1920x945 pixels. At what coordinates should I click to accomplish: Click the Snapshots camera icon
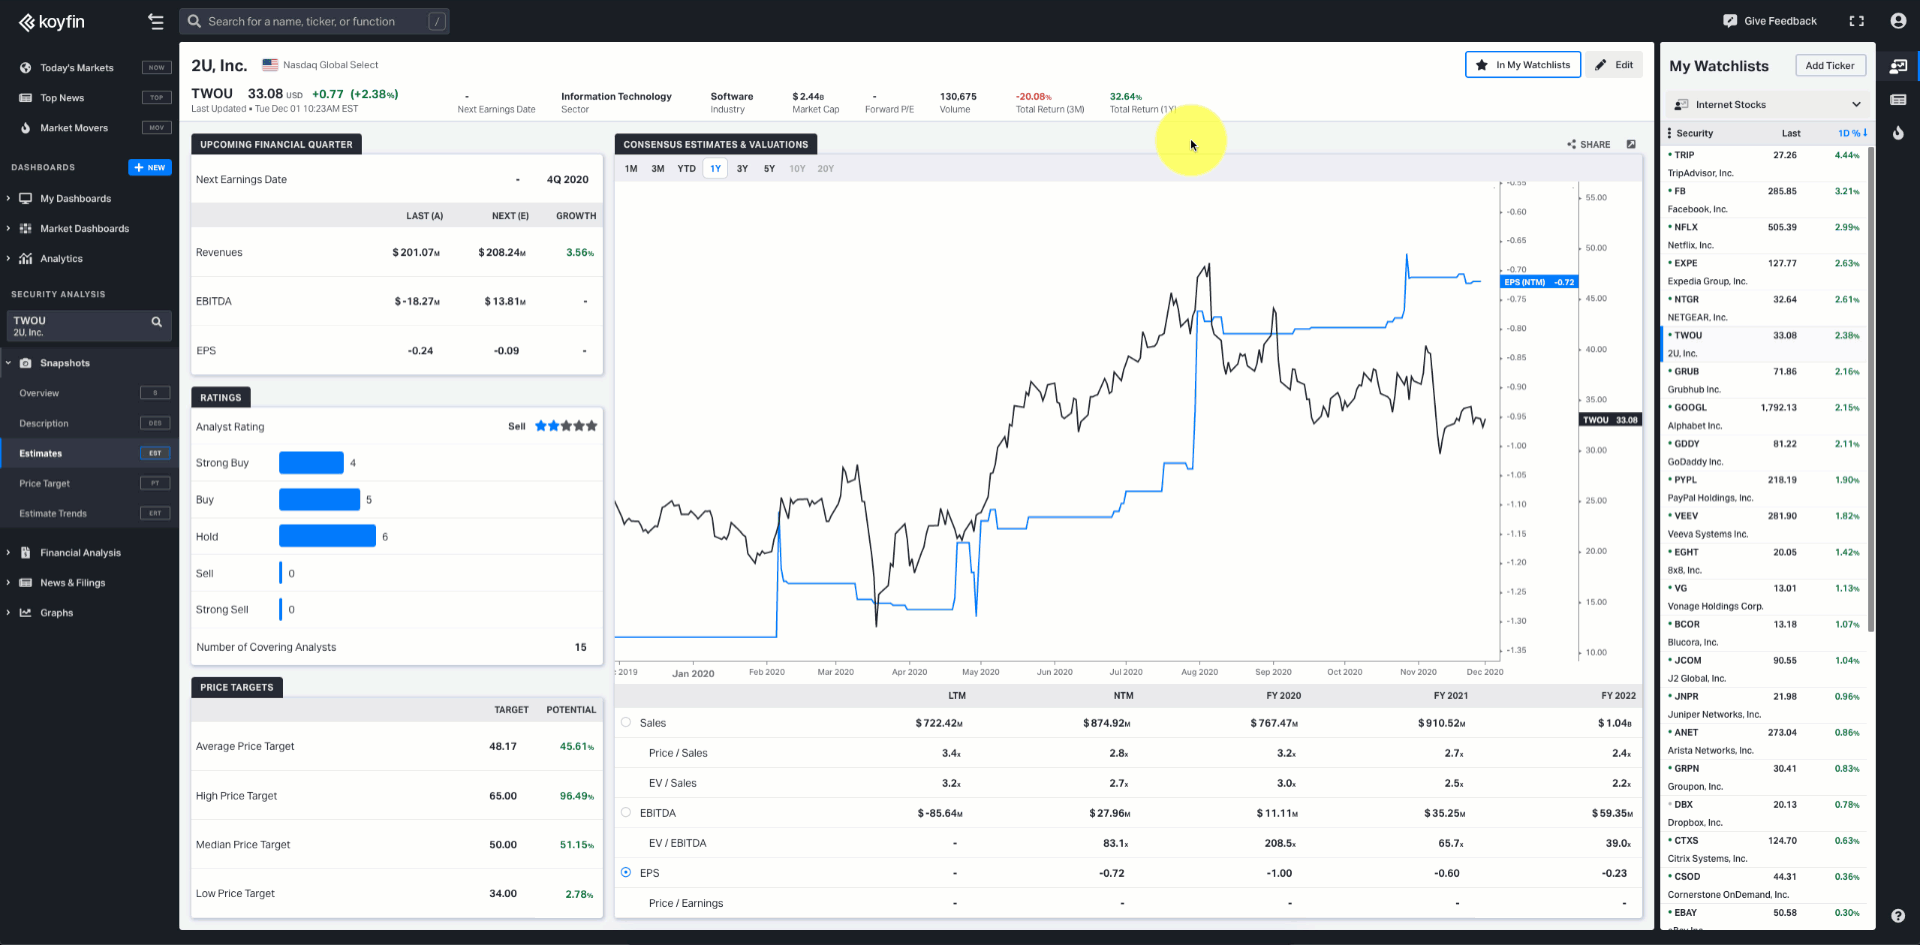click(26, 363)
